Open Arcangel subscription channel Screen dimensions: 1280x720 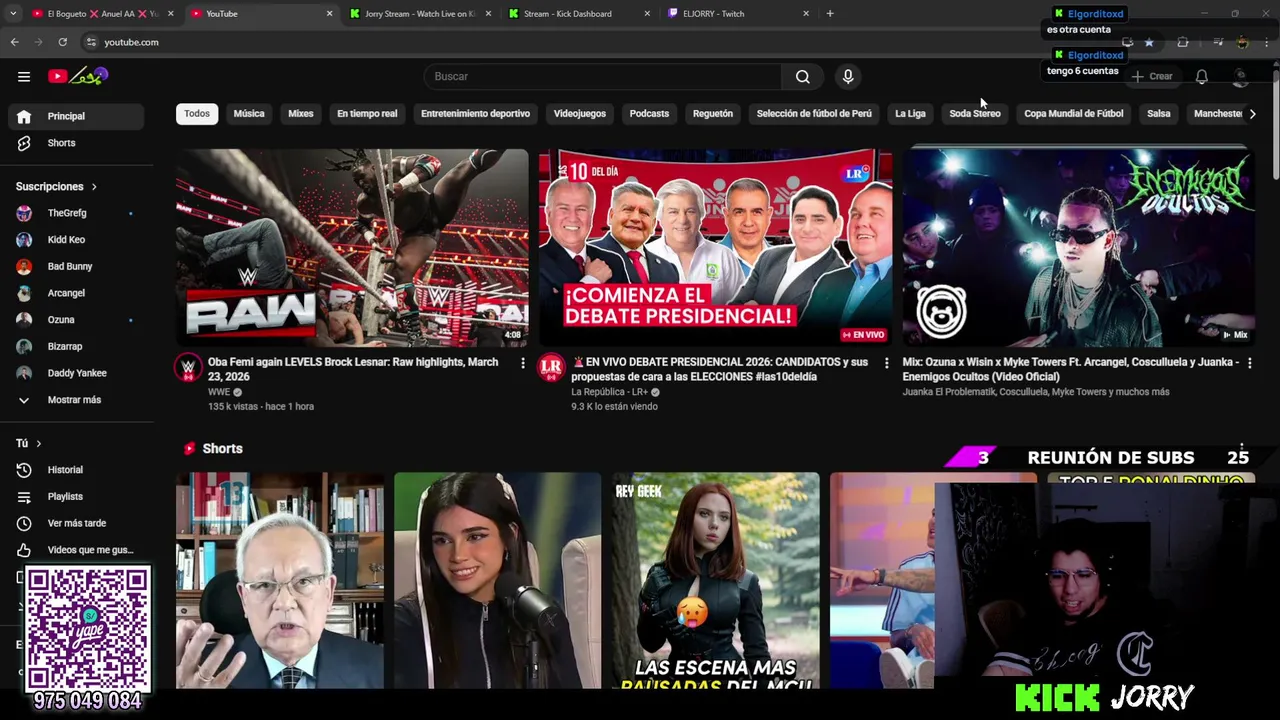coord(76,293)
